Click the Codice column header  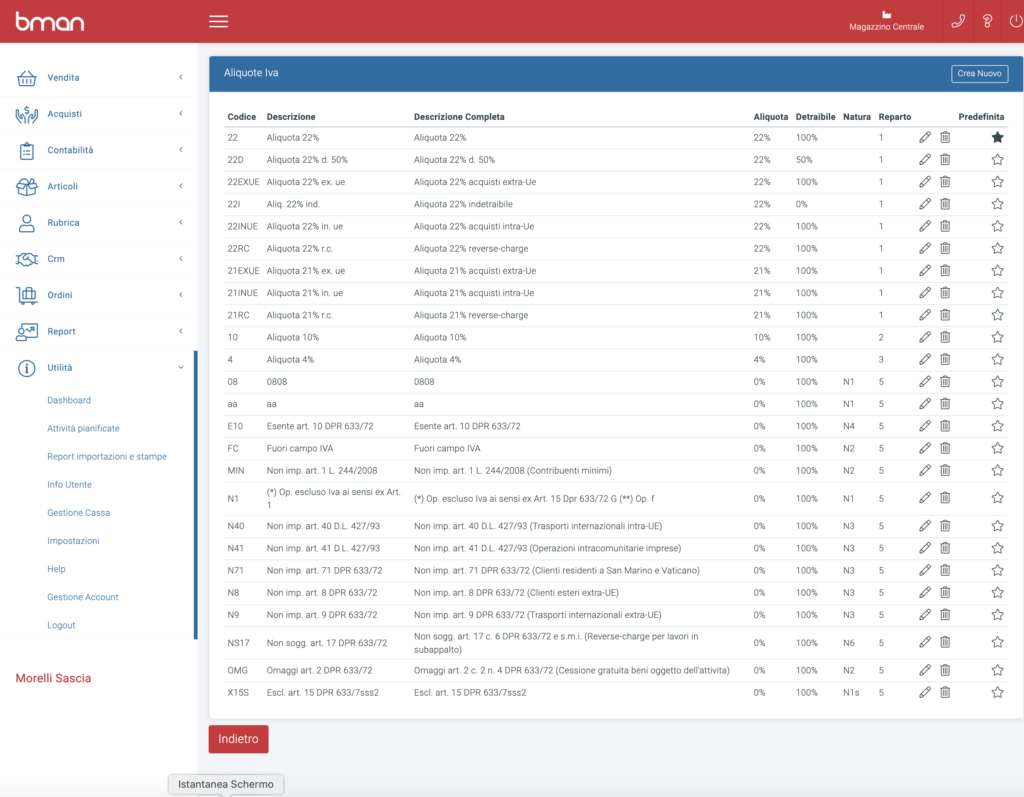pyautogui.click(x=242, y=117)
